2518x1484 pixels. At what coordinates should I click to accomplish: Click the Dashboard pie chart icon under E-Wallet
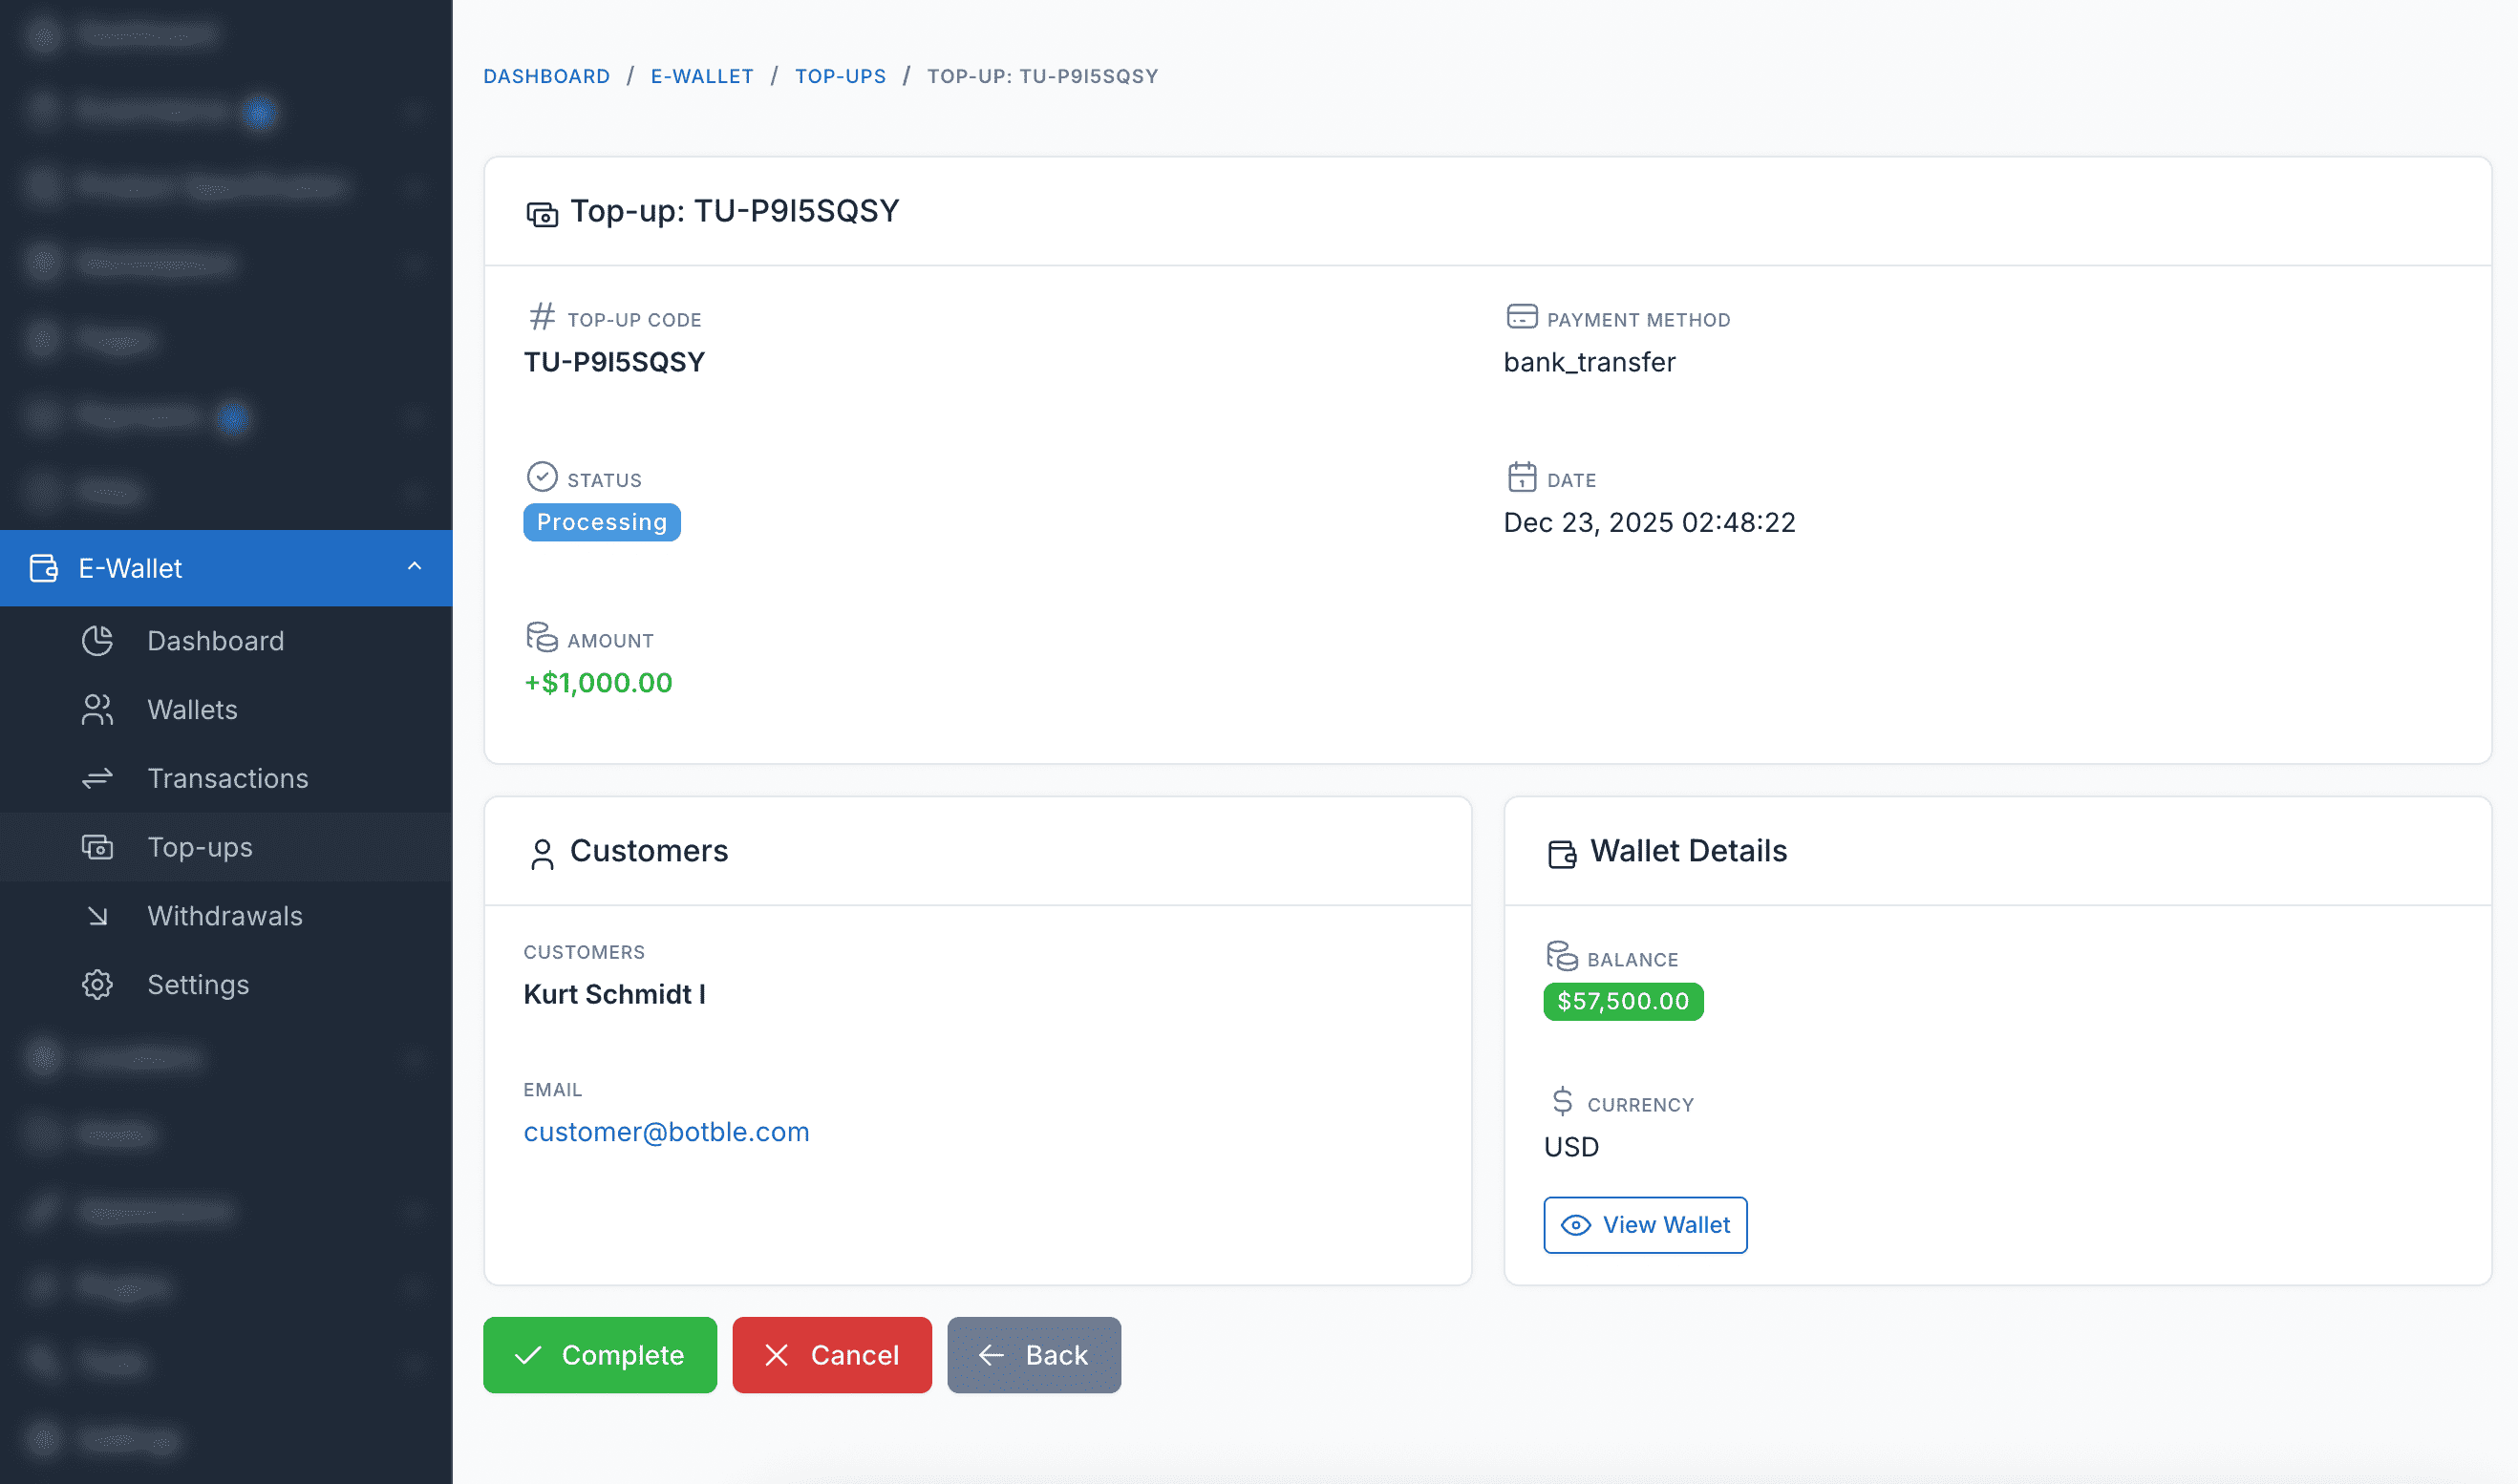point(97,640)
